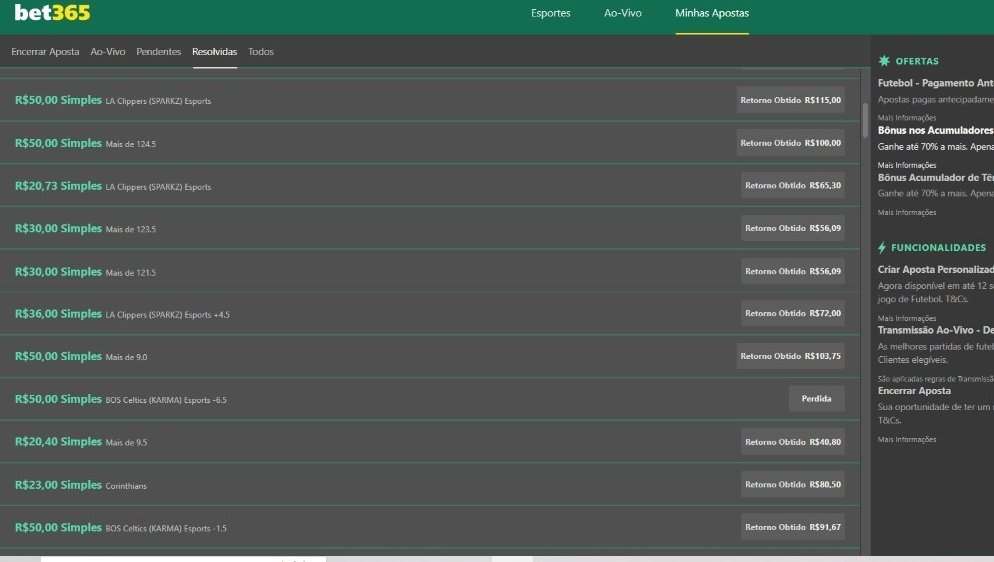Open Encerrar Aposta feature in sidebar
This screenshot has height=562, width=994.
click(914, 391)
